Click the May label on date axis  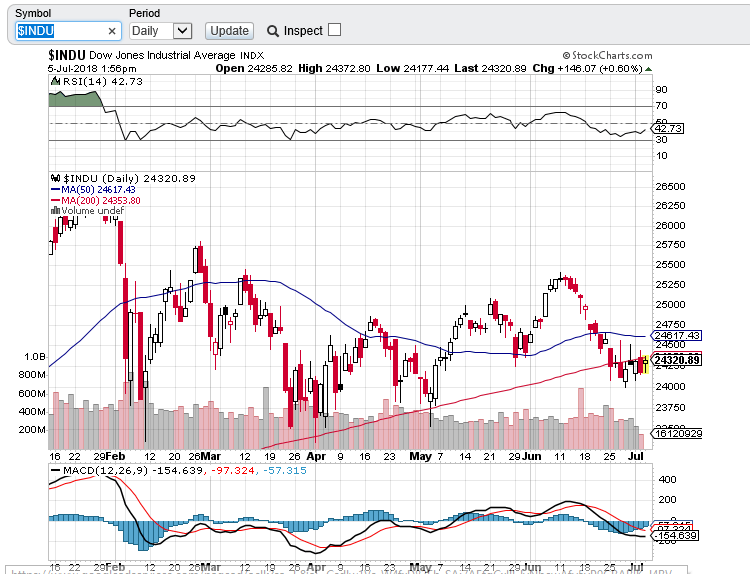pos(420,456)
